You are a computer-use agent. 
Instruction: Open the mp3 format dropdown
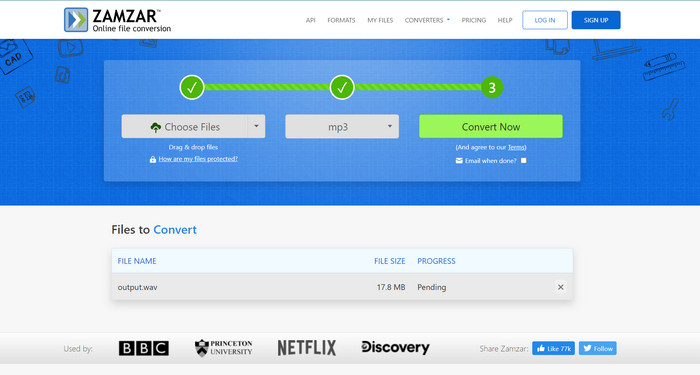[x=342, y=127]
